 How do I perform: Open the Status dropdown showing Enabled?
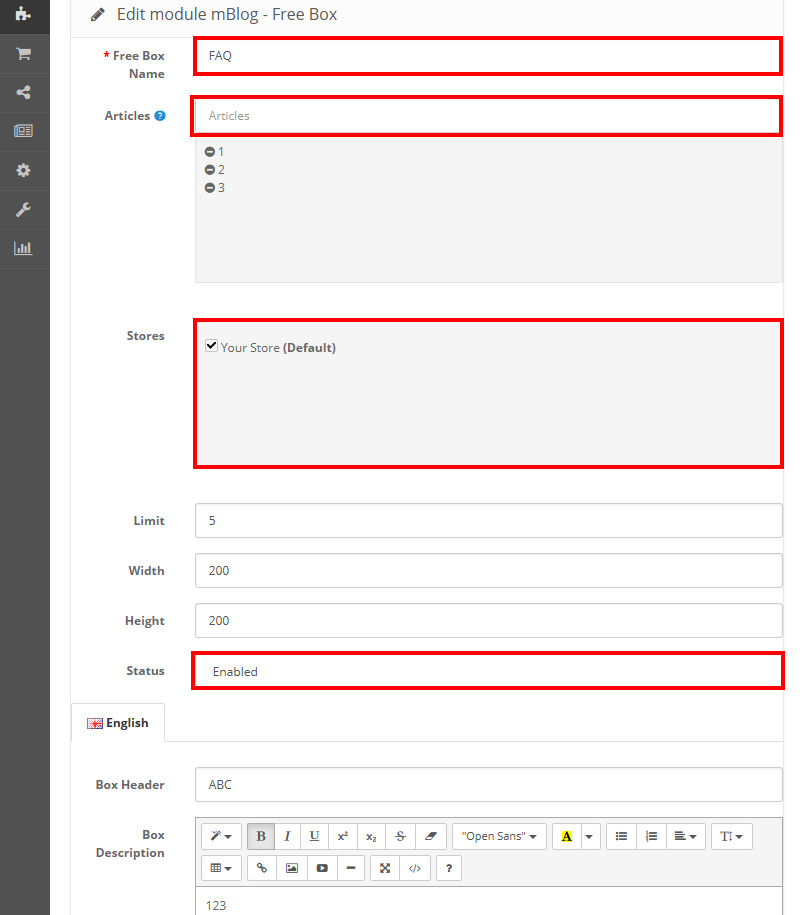[x=487, y=671]
